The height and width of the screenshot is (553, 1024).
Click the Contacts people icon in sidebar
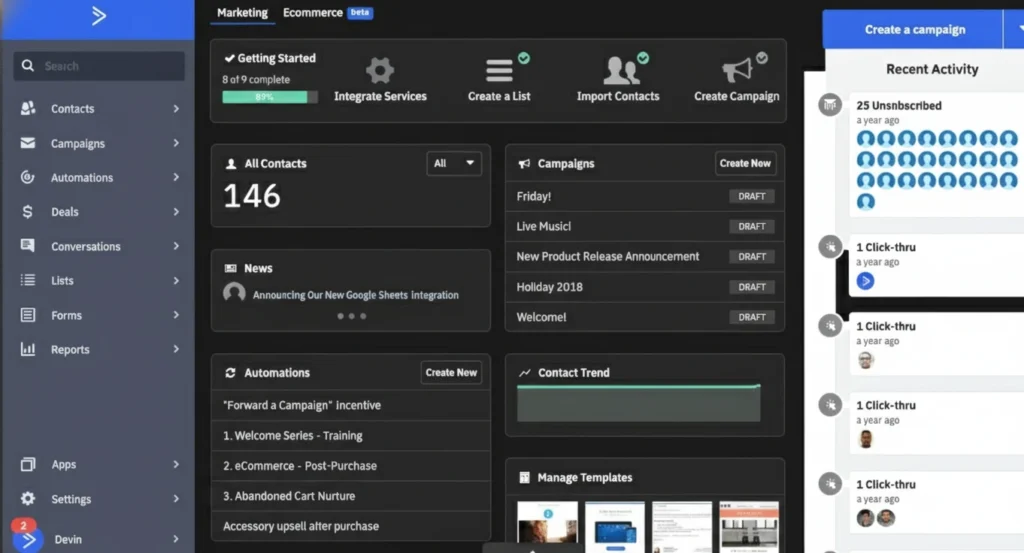click(x=27, y=108)
